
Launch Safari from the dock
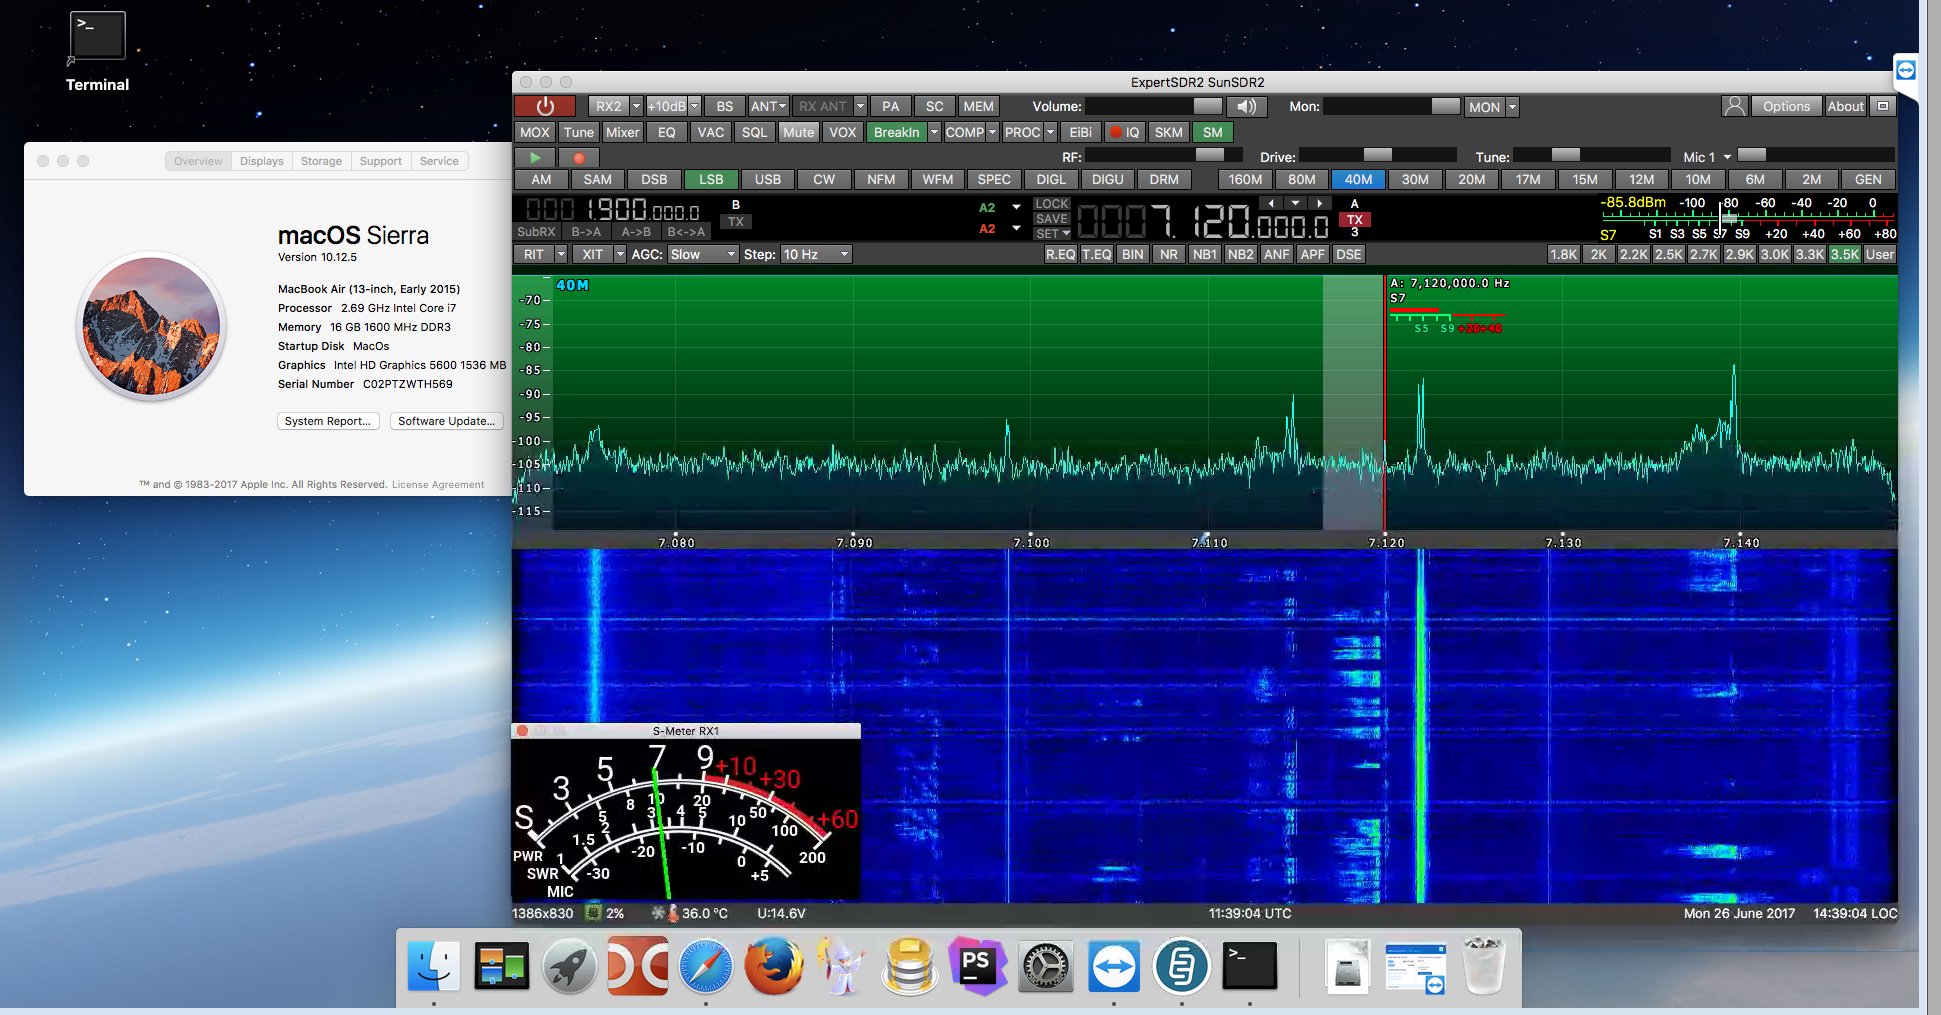click(x=706, y=966)
